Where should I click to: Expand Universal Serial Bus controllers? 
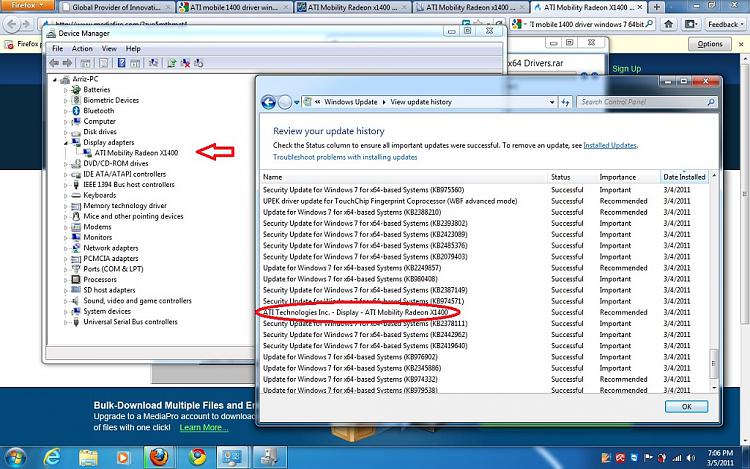[66, 322]
